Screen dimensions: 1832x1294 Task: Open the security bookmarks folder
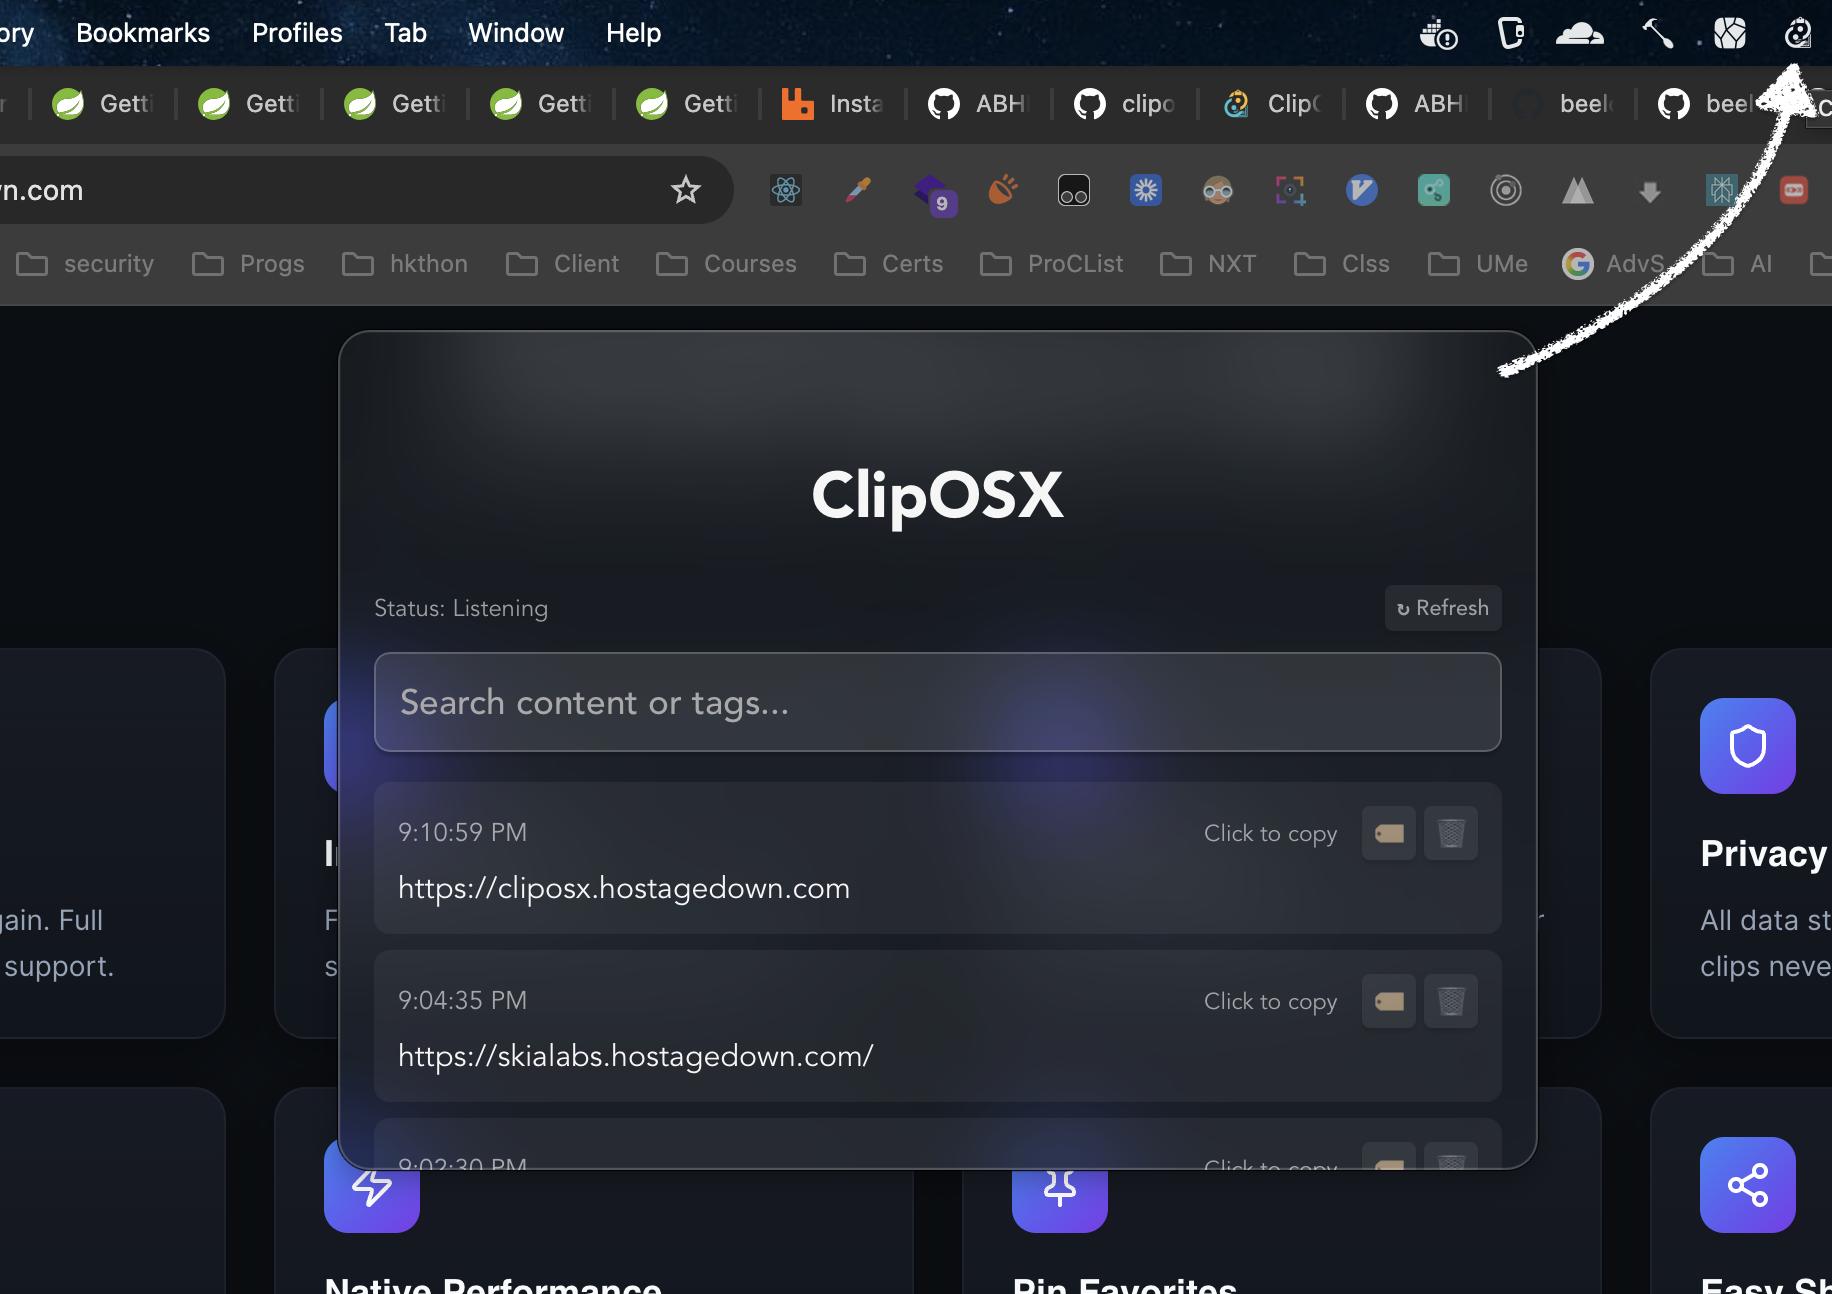click(x=86, y=264)
